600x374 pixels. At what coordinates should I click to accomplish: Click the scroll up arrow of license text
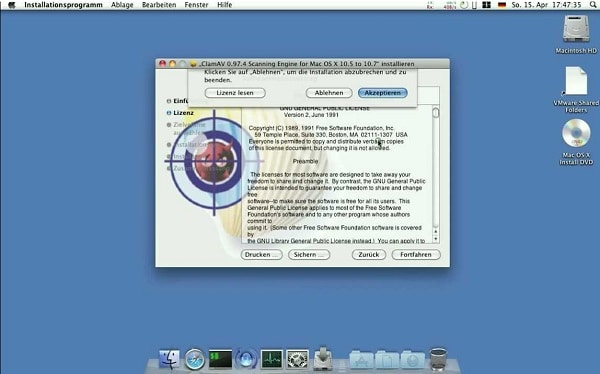click(x=435, y=231)
